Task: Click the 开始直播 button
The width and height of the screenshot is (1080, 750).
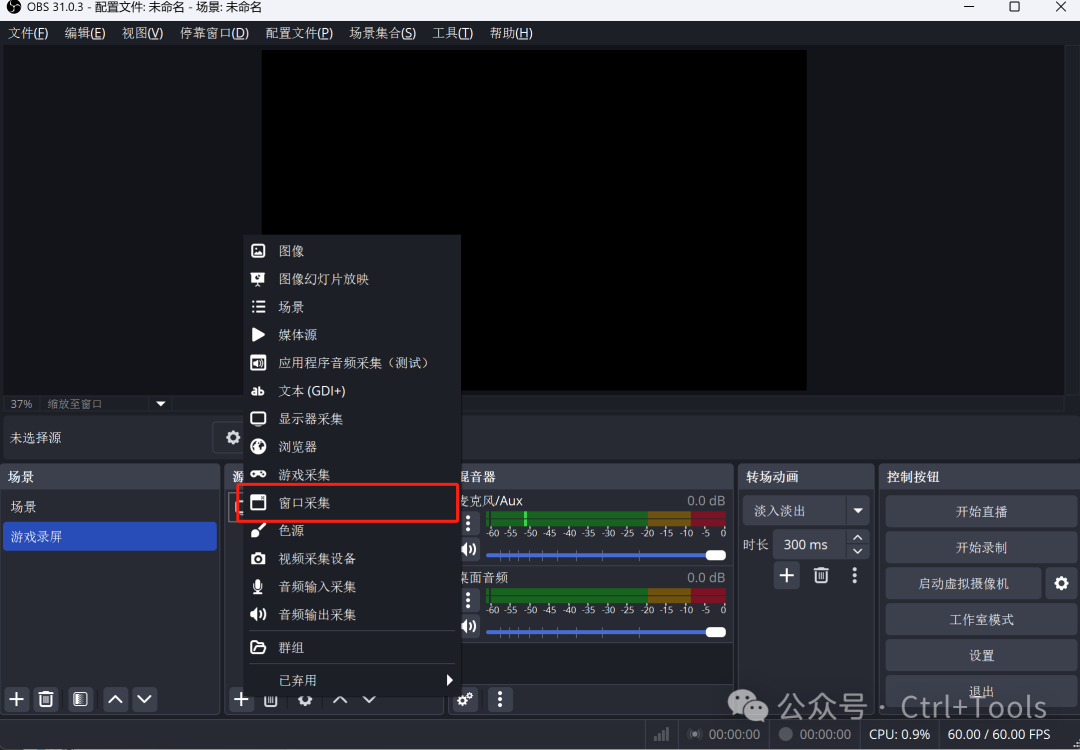Action: (x=981, y=511)
